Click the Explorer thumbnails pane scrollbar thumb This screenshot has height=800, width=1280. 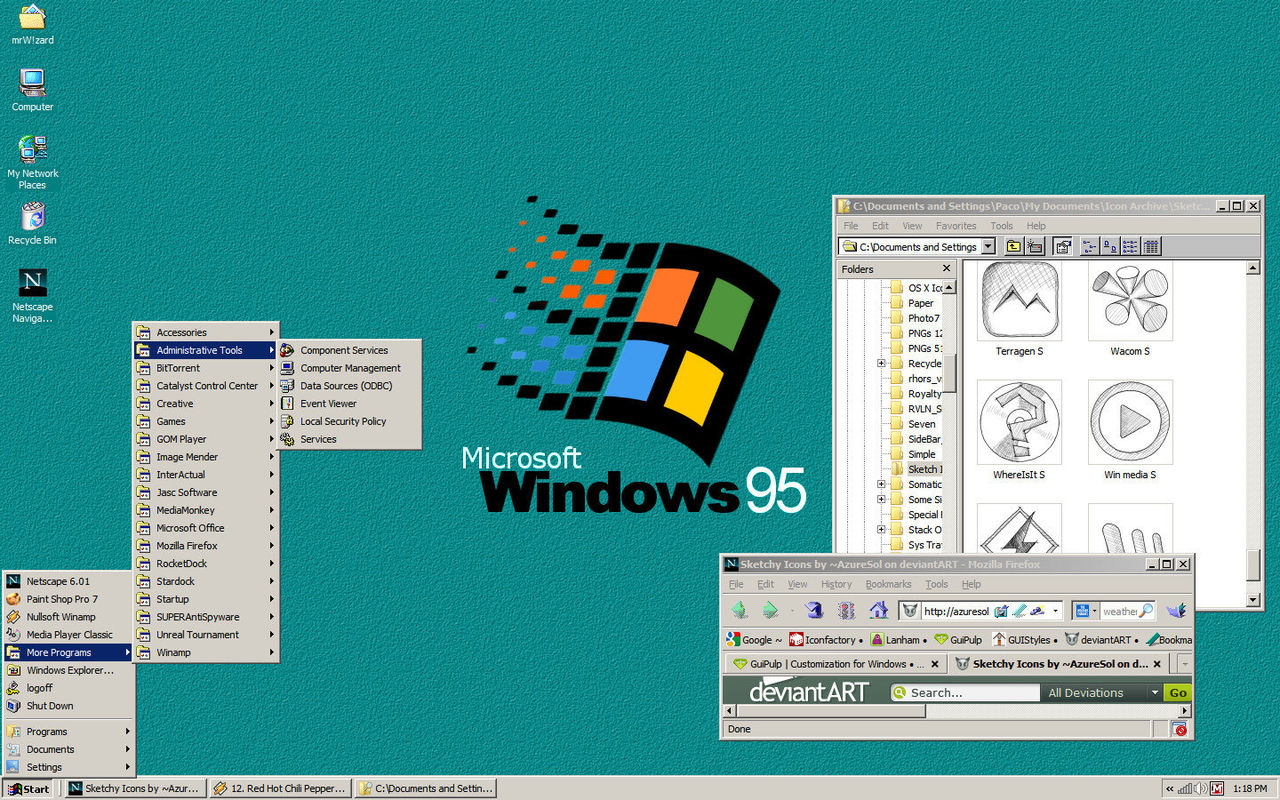pos(1254,564)
